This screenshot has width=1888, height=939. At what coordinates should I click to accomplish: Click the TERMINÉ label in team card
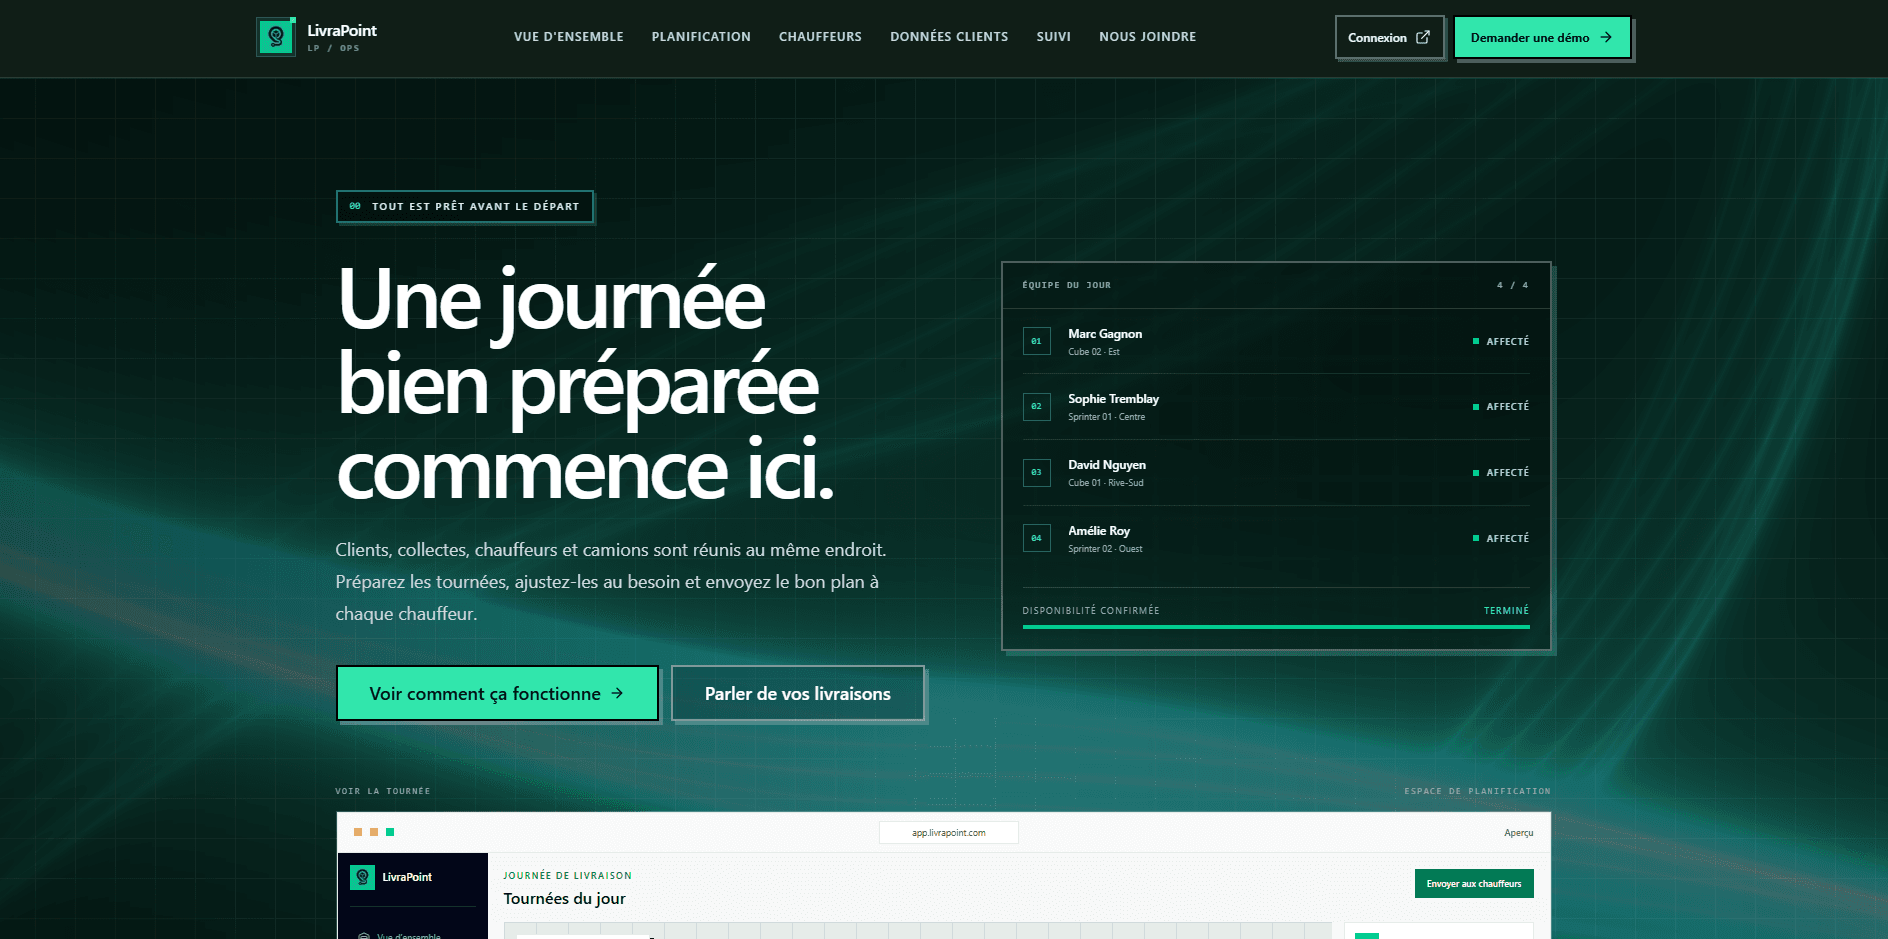1506,610
